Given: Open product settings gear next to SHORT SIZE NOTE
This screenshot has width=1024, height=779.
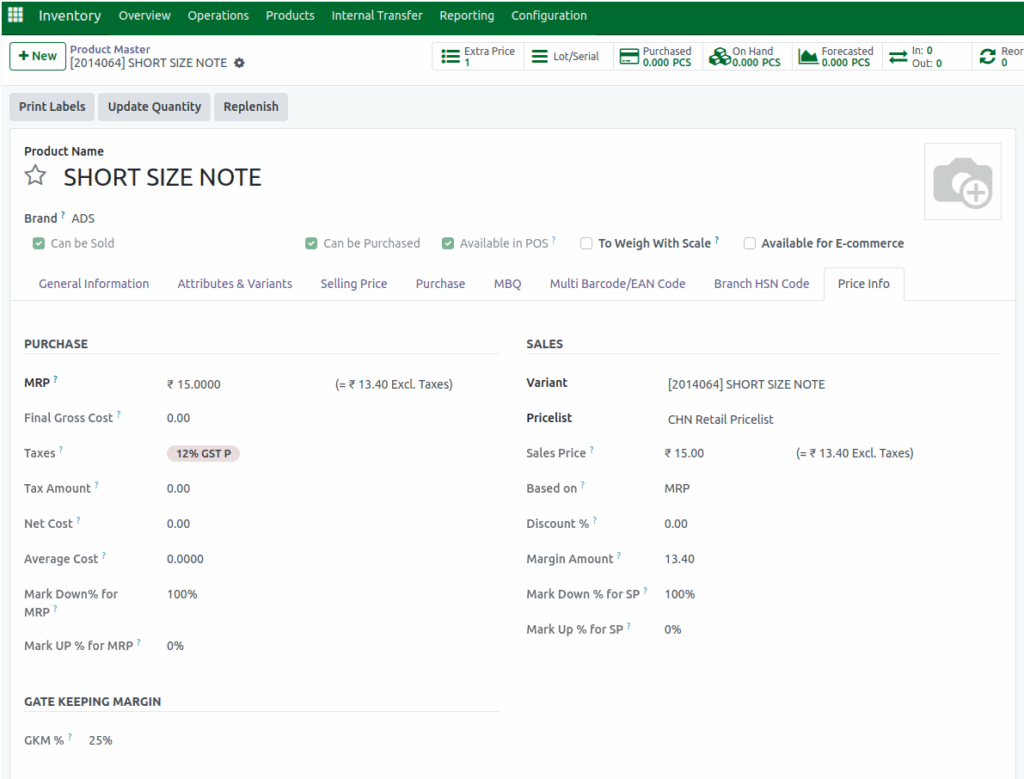Looking at the screenshot, I should point(239,61).
